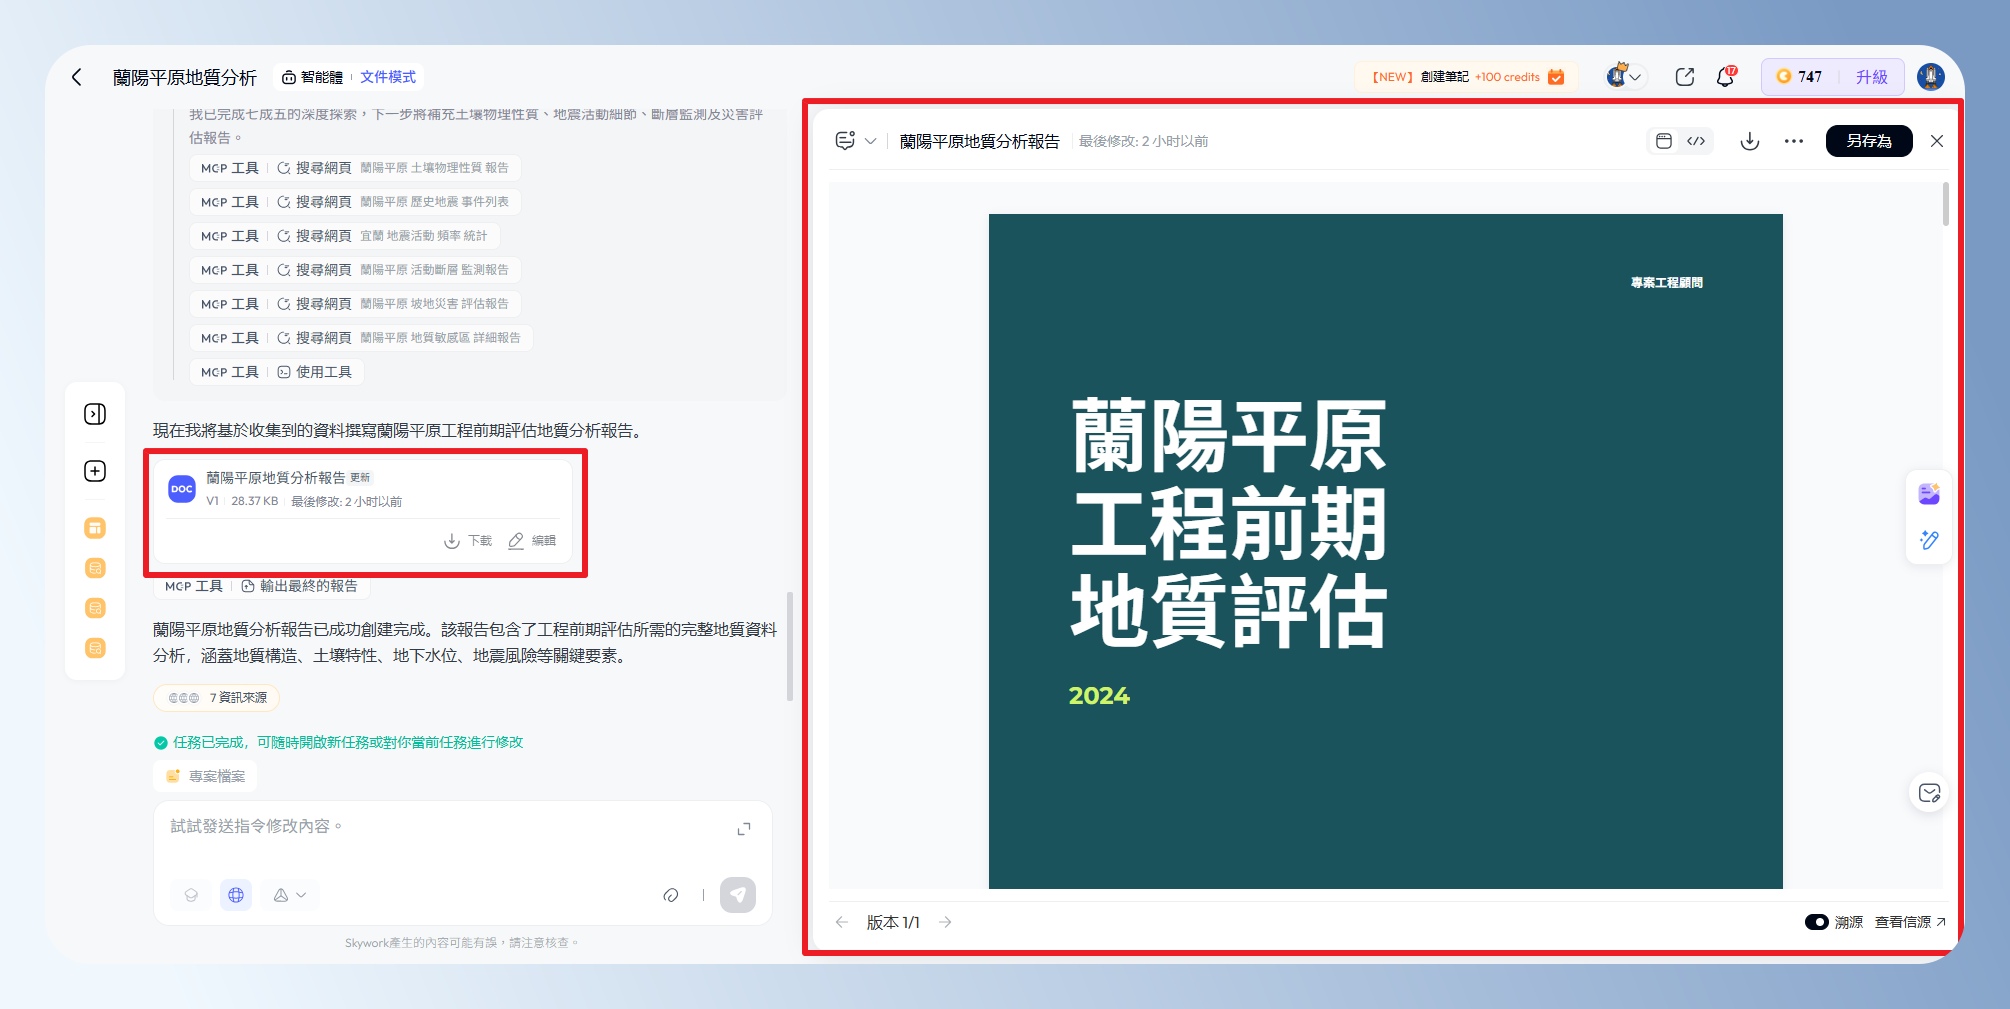2010x1009 pixels.
Task: Click the share icon in top bar
Action: point(1684,77)
